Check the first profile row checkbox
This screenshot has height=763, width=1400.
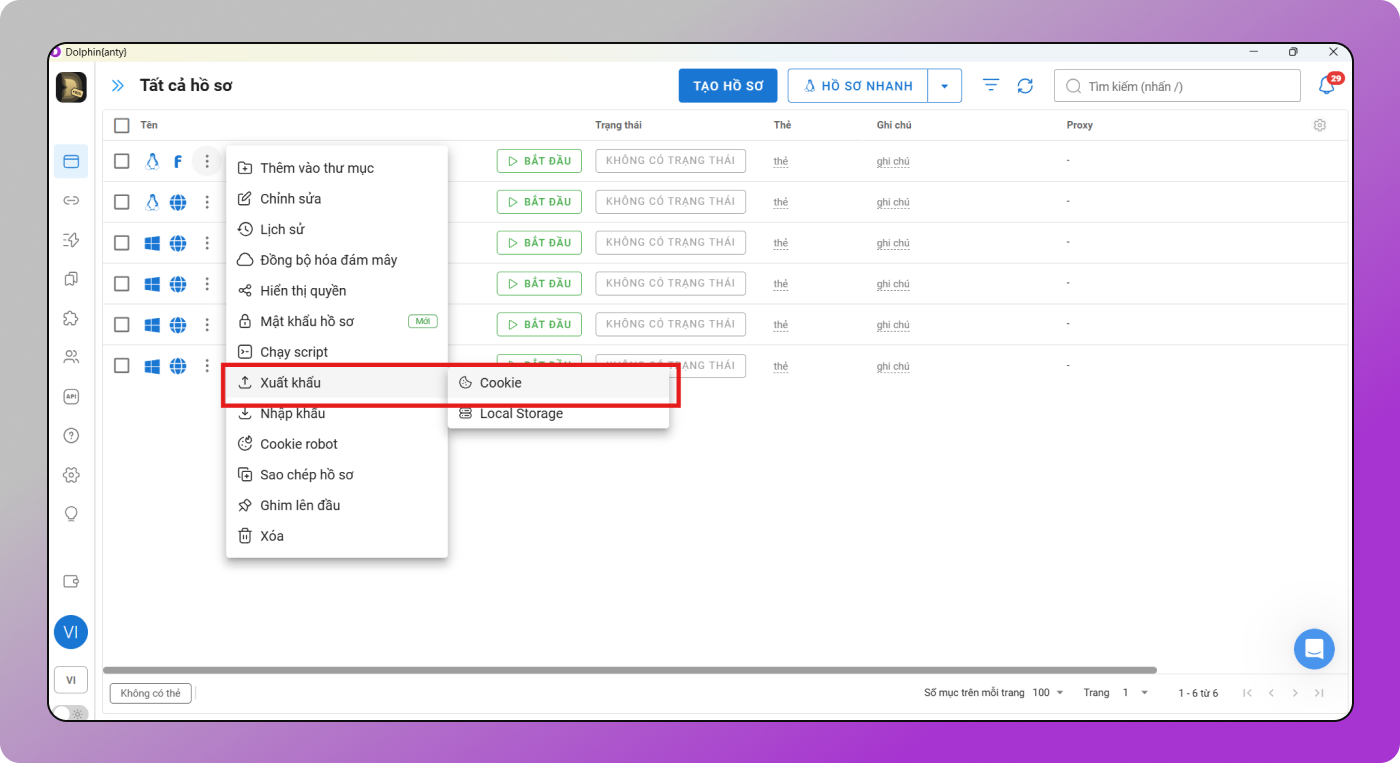(122, 161)
